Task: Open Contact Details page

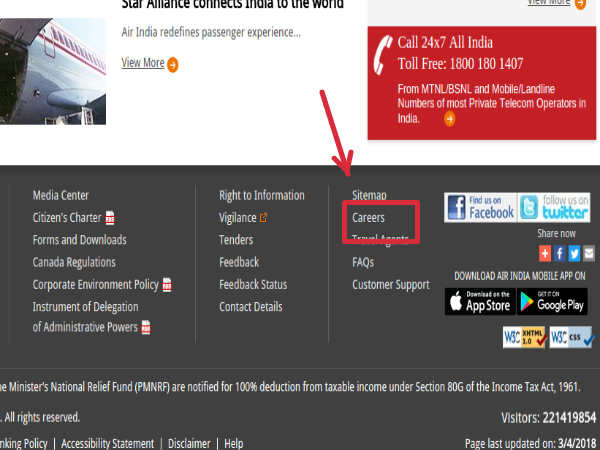Action: tap(251, 307)
